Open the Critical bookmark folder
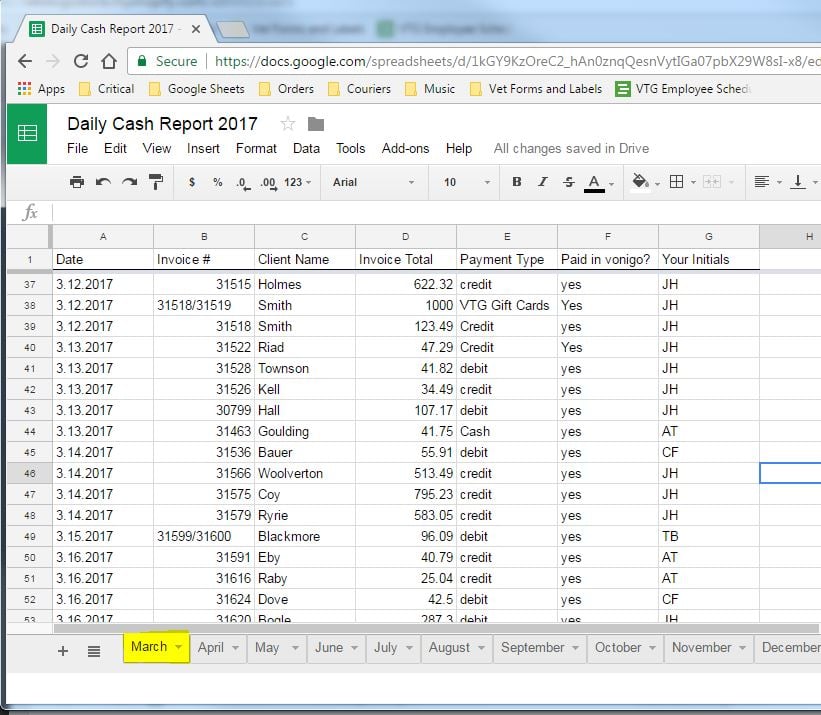The height and width of the screenshot is (715, 821). [x=106, y=89]
